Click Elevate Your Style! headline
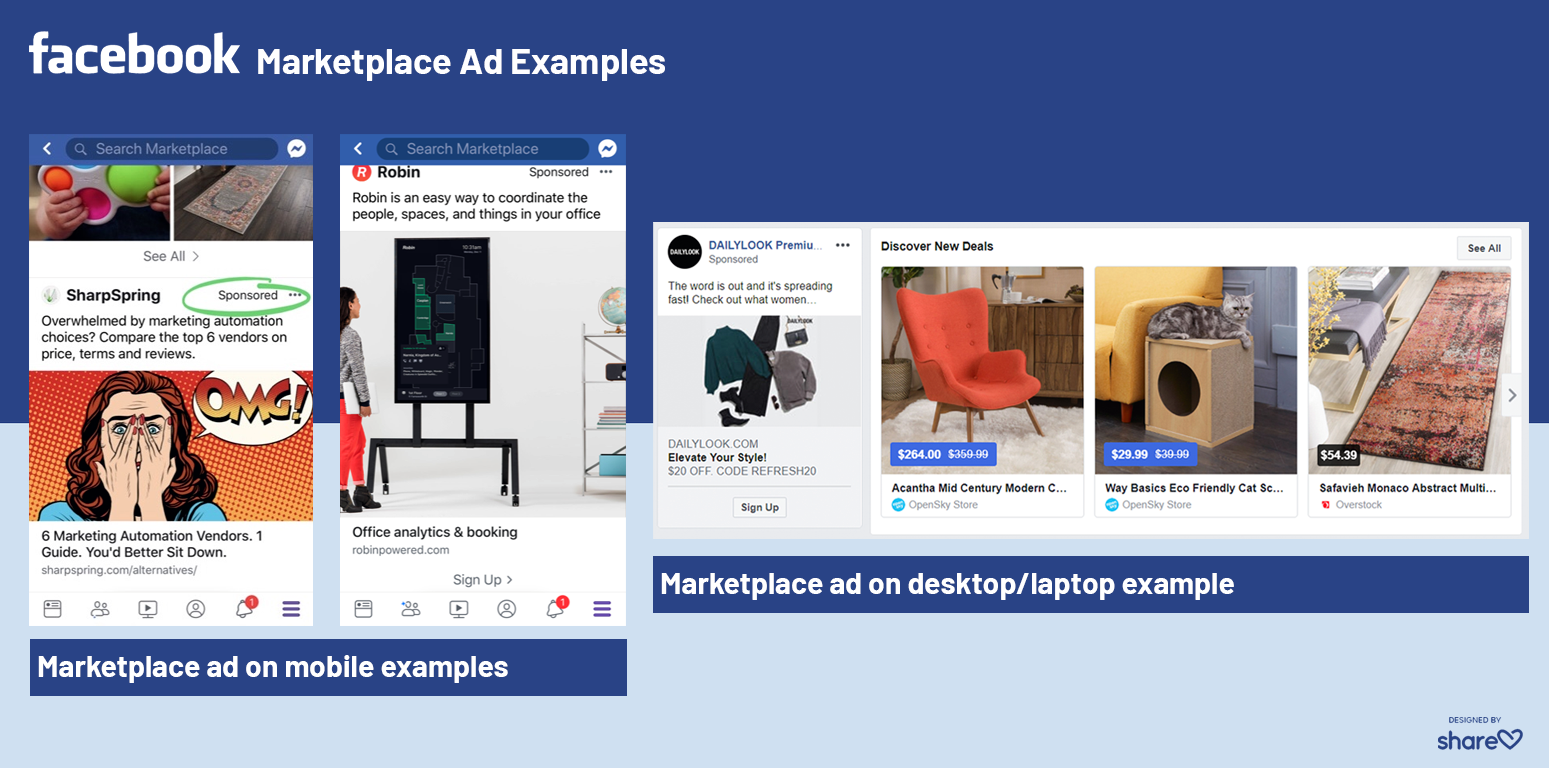Screen dimensions: 1549x768 tap(717, 458)
